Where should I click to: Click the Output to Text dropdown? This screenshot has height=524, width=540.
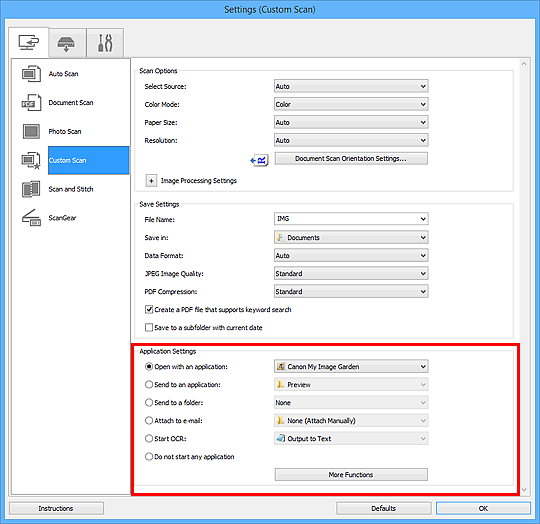(x=351, y=439)
